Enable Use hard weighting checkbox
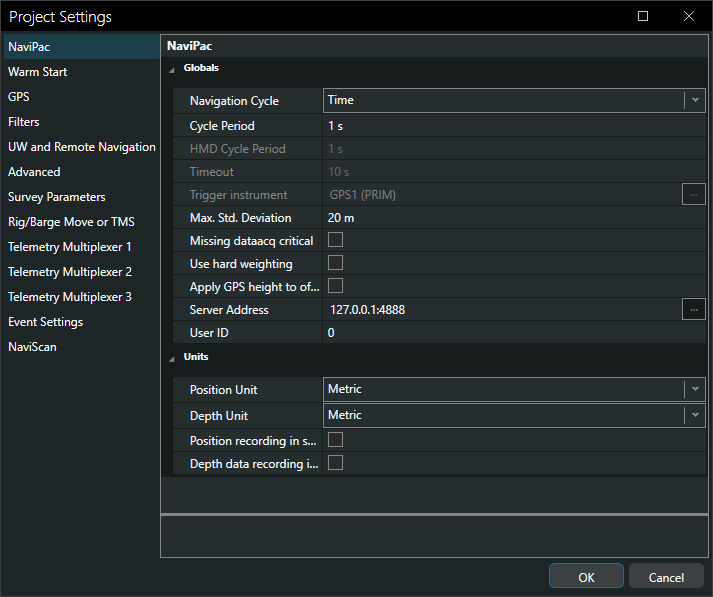Screen dimensions: 713x597 tap(336, 263)
